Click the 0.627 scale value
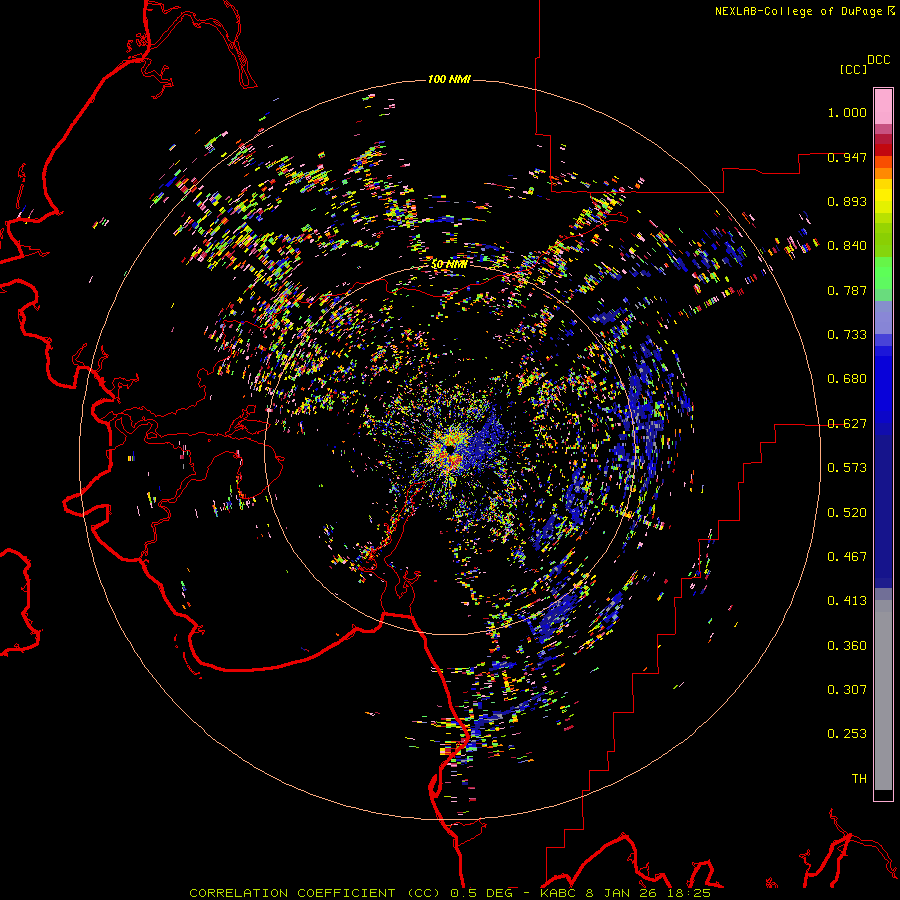The width and height of the screenshot is (900, 900). pyautogui.click(x=847, y=424)
